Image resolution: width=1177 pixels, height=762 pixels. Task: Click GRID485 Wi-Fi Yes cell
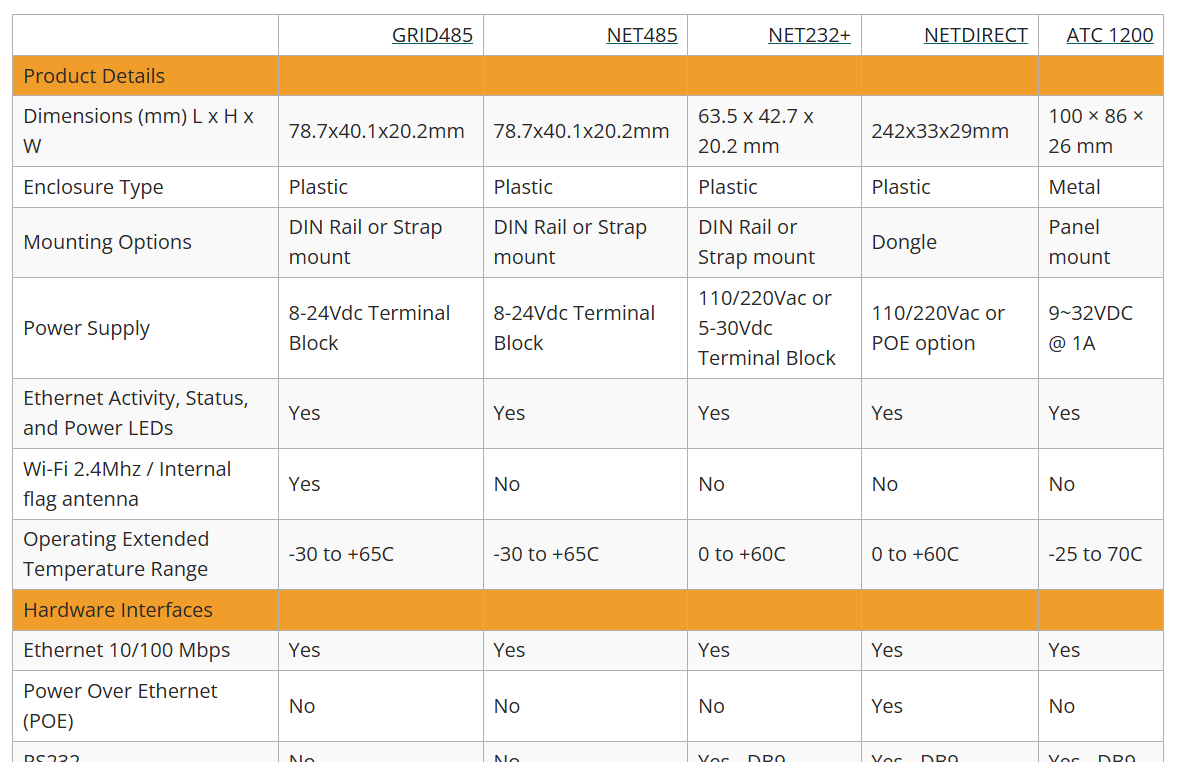coord(381,483)
